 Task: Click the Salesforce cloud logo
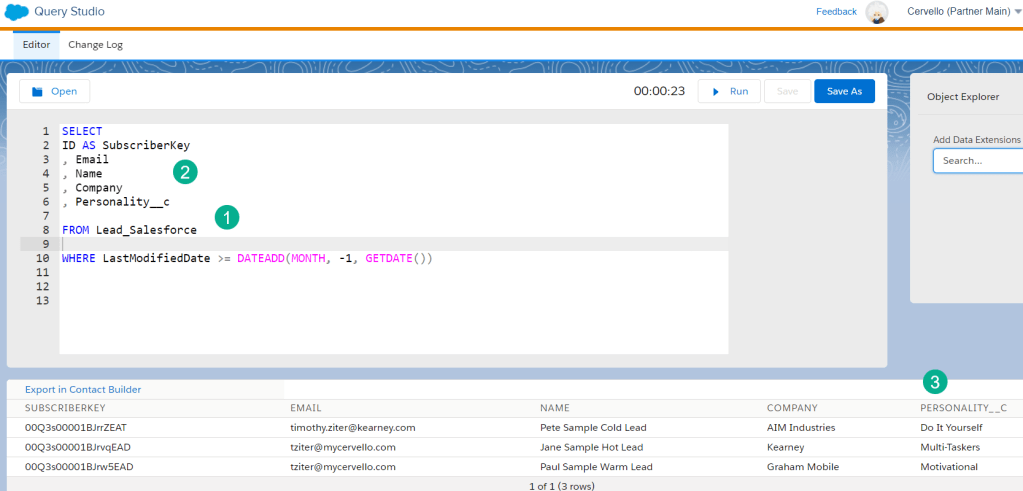tap(16, 12)
